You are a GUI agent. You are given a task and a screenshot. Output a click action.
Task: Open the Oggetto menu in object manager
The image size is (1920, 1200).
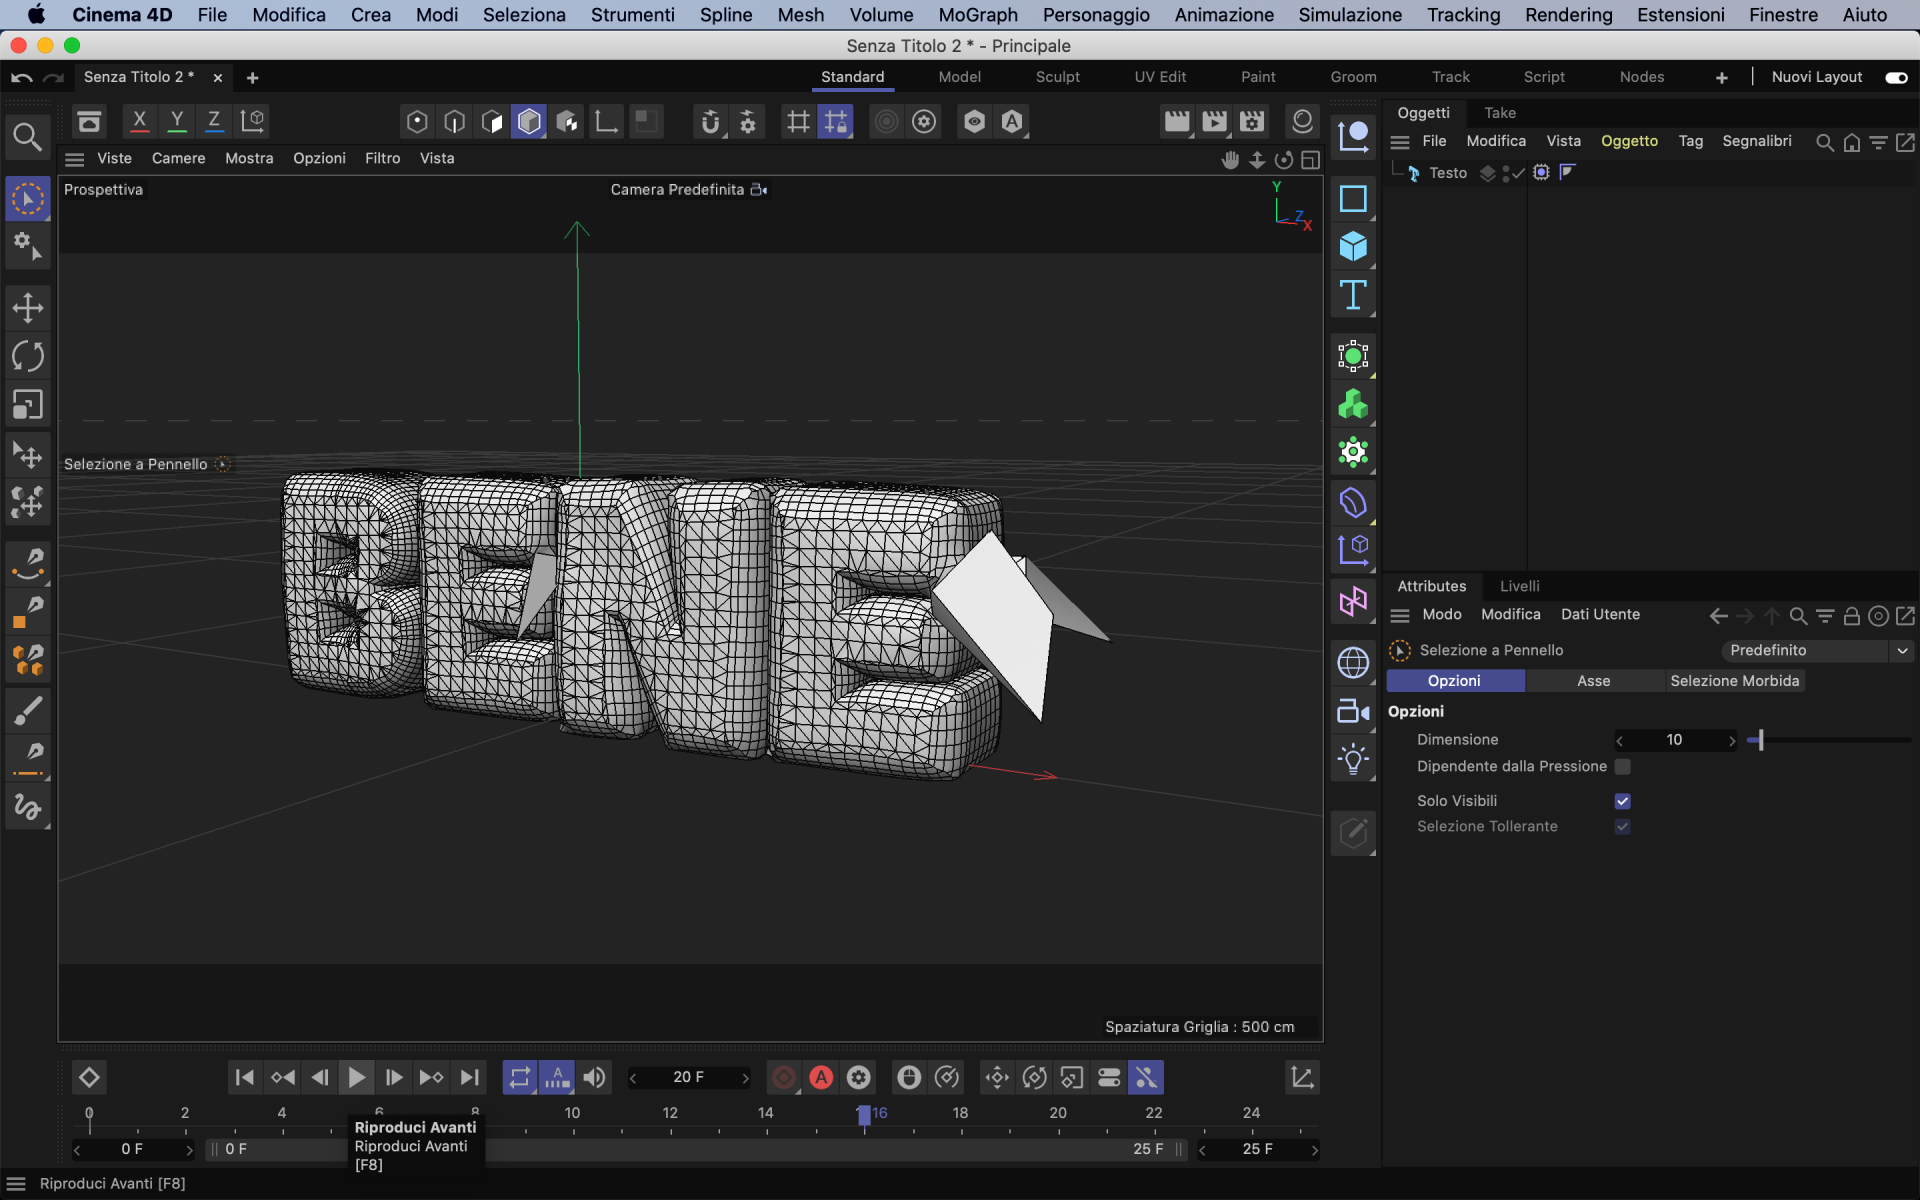(x=1628, y=141)
